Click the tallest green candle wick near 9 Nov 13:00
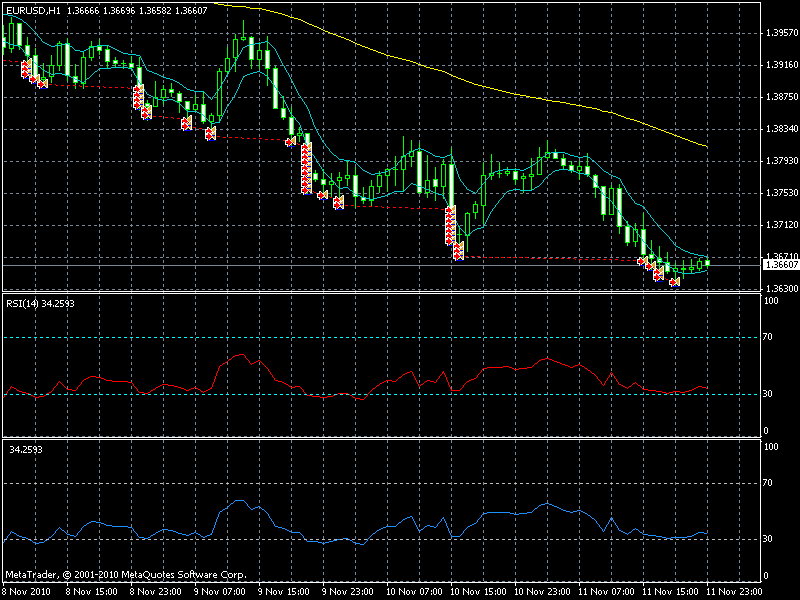 (243, 31)
